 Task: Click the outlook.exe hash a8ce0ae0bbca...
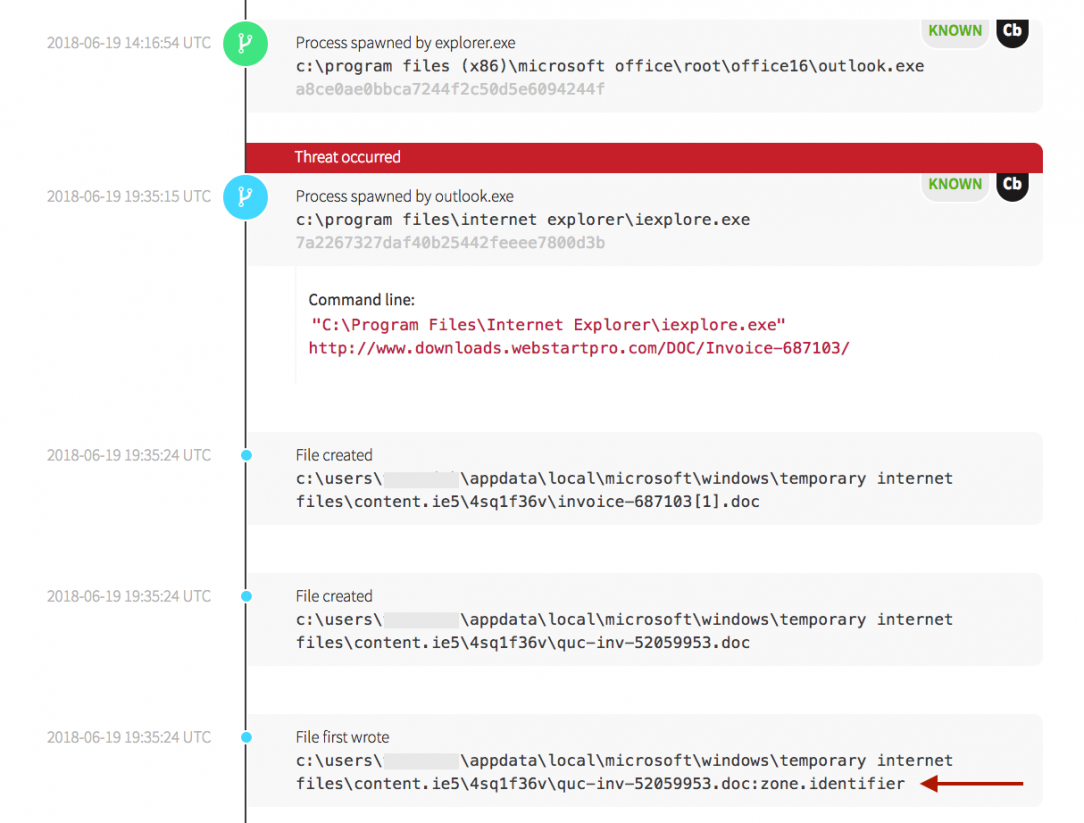[x=450, y=89]
